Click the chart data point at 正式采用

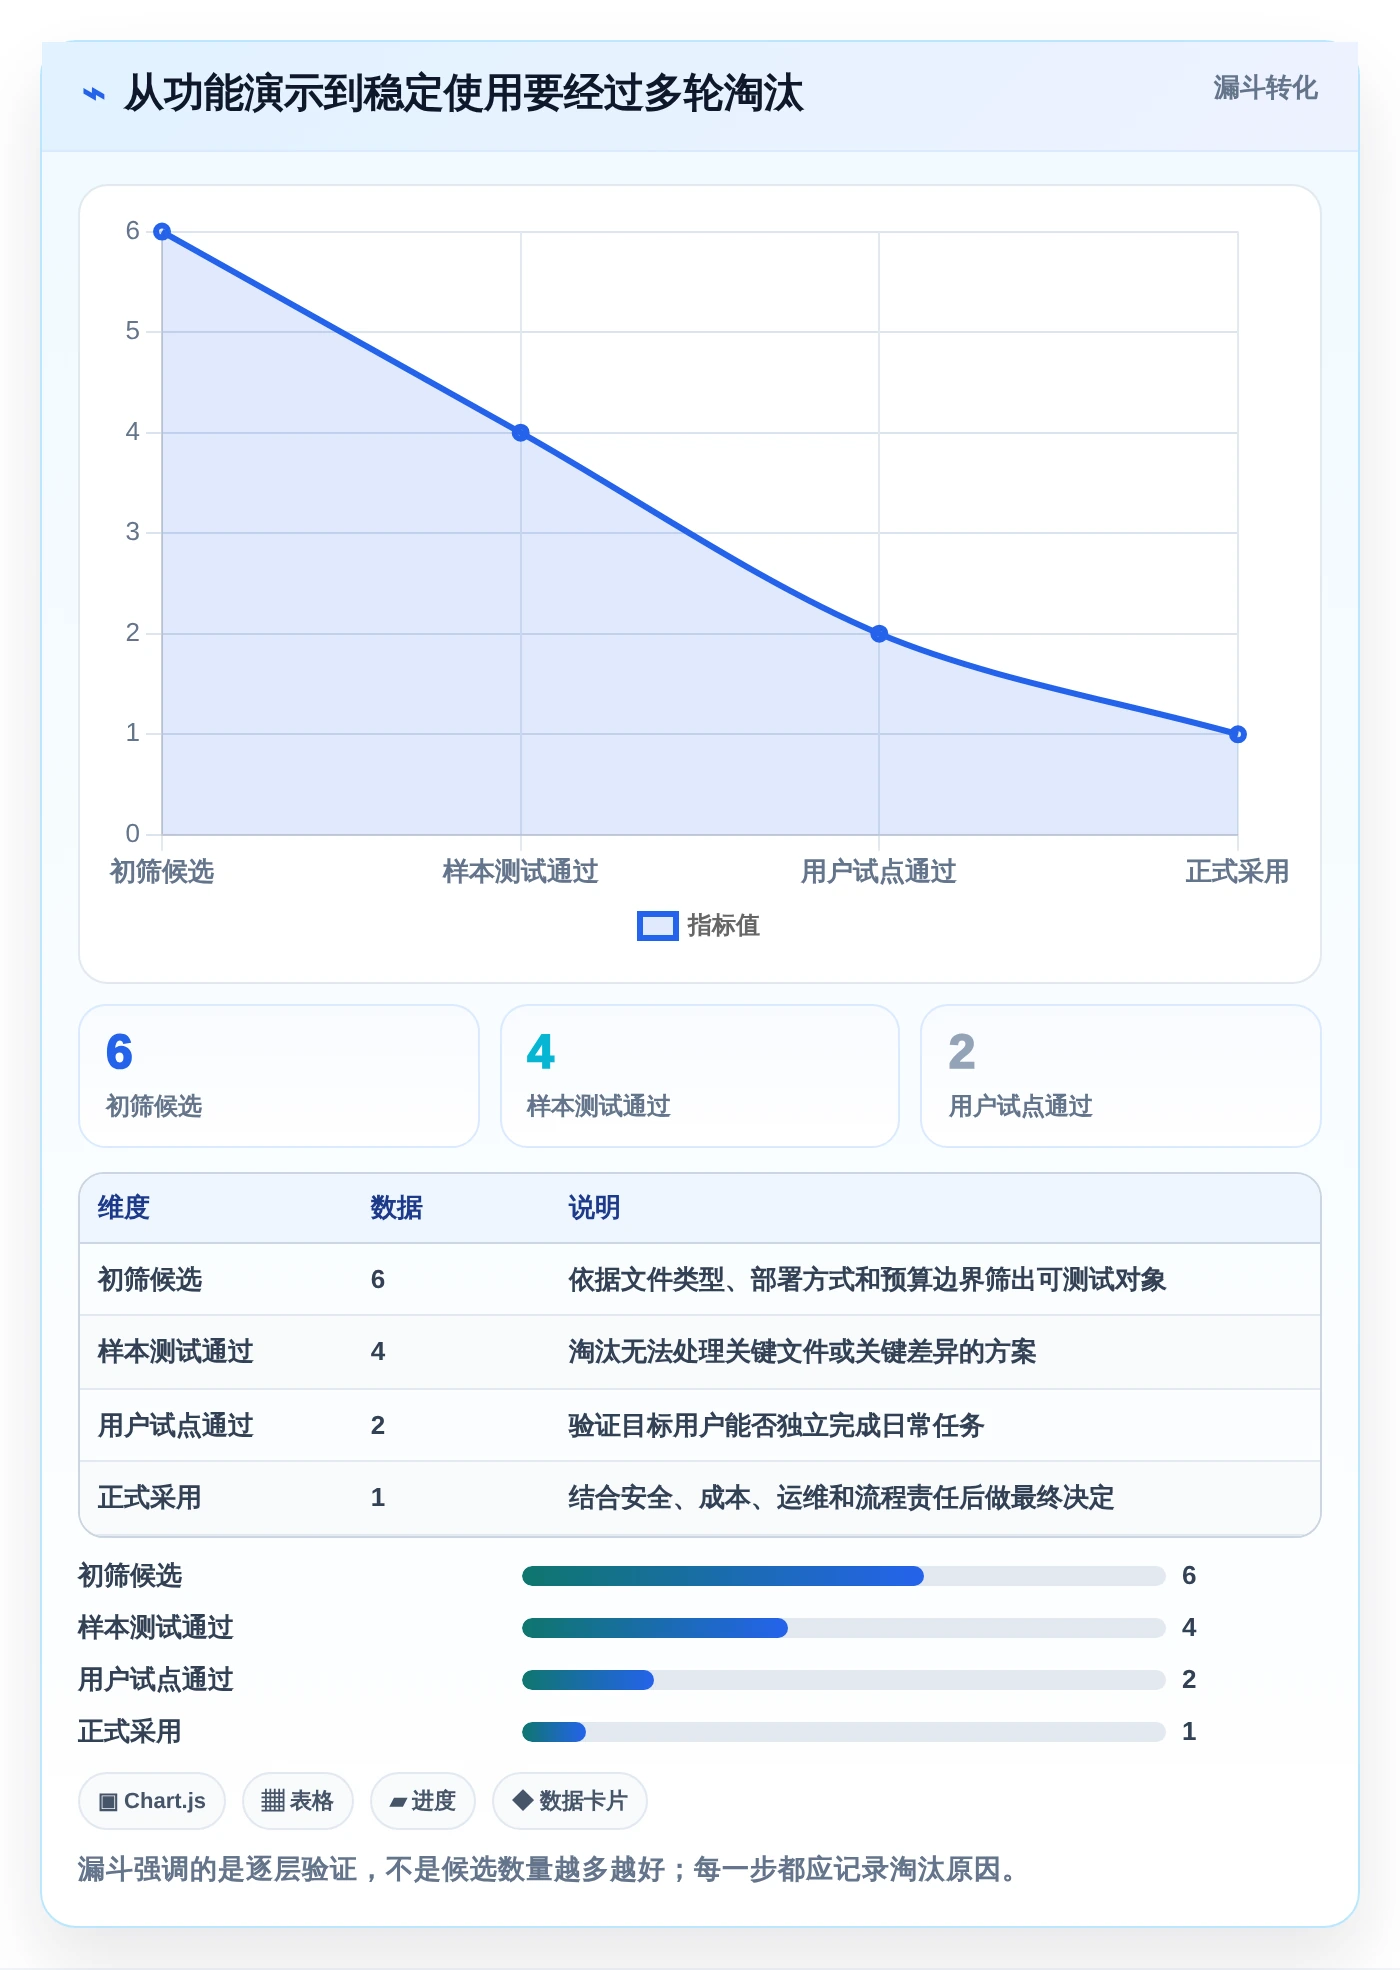point(1238,734)
